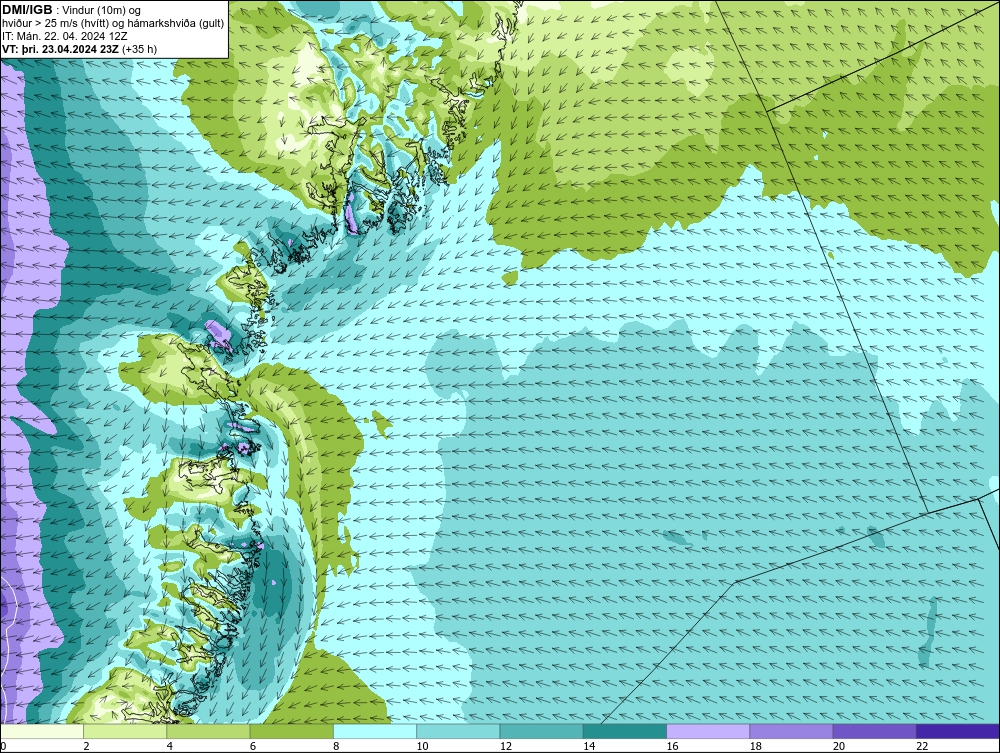Viewport: 1000px width, 753px height.
Task: Click the "DMI/IGB : Vindur (10m) og" title line
Action: point(72,10)
